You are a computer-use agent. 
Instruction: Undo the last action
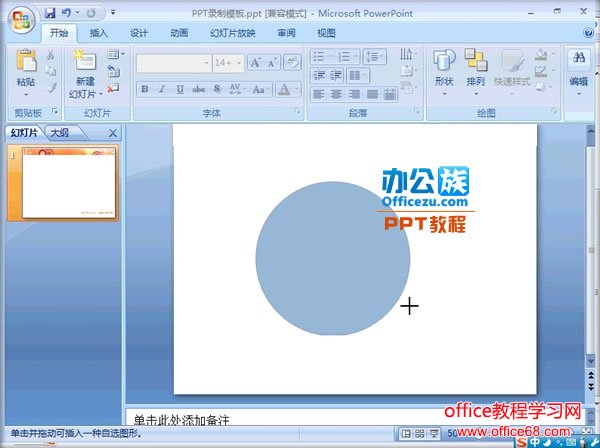pyautogui.click(x=66, y=13)
